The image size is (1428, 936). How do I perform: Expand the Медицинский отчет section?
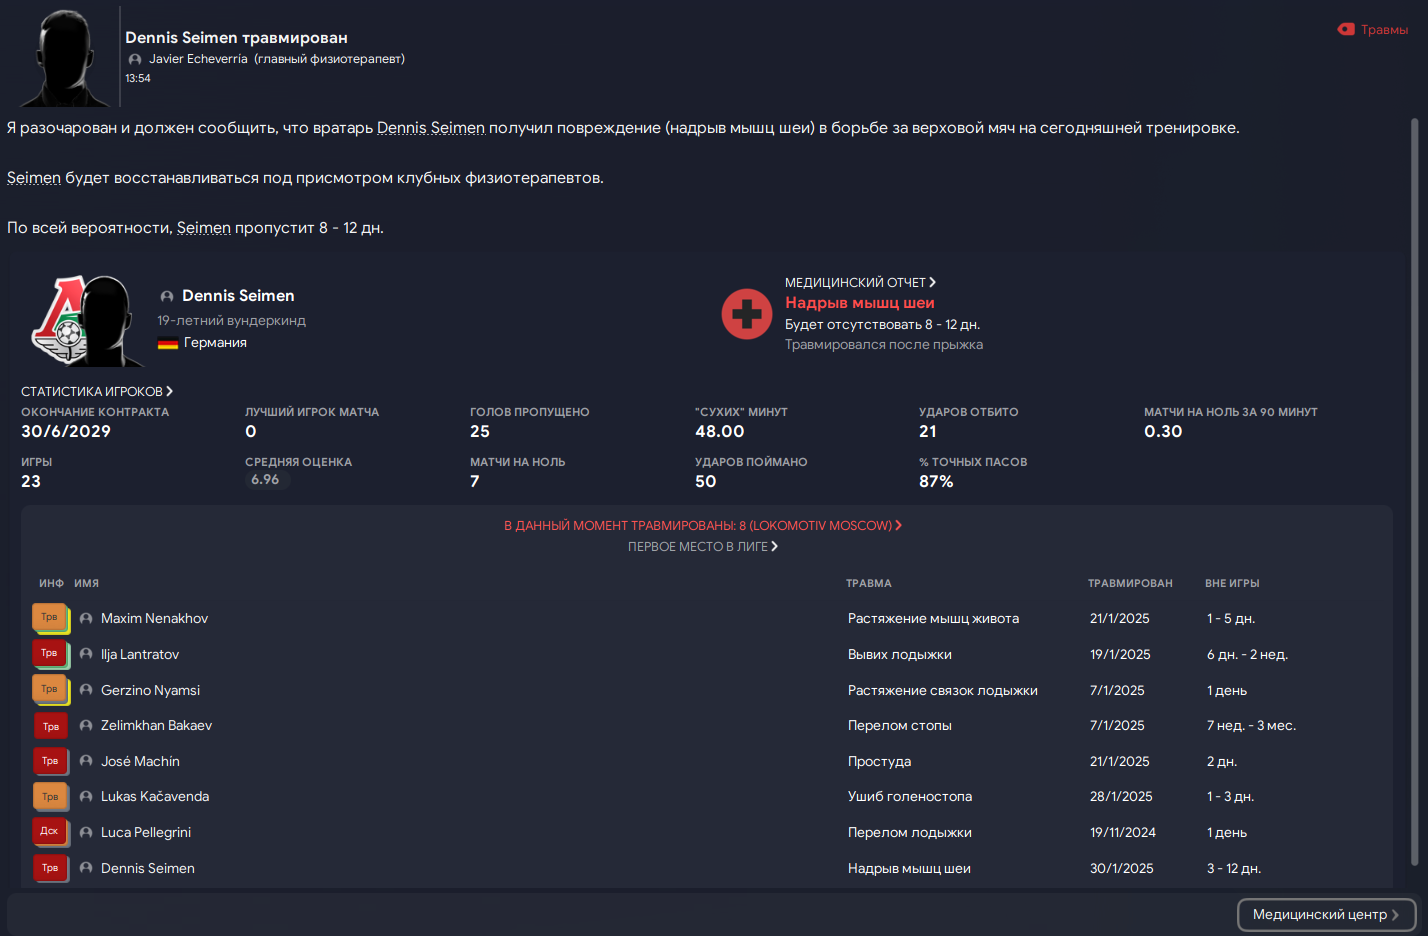(860, 282)
